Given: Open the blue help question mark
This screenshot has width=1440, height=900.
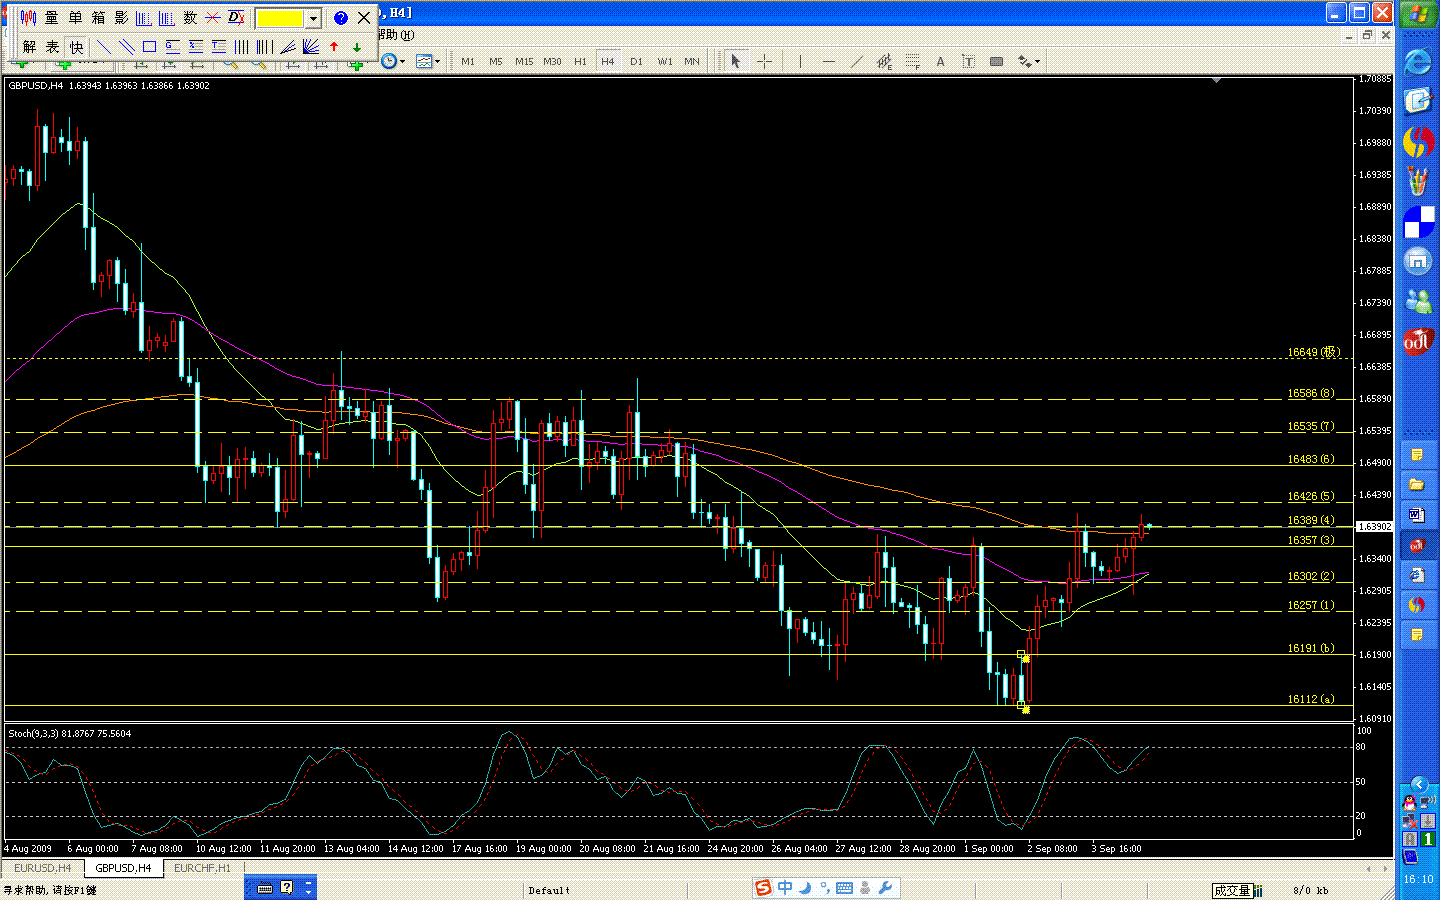Looking at the screenshot, I should pyautogui.click(x=340, y=18).
